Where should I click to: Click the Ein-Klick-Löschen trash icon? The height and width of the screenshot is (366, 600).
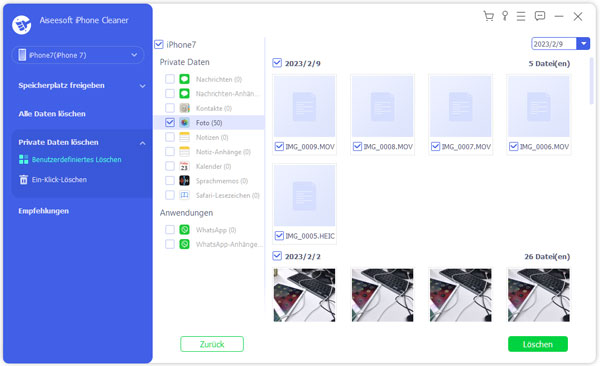[24, 180]
